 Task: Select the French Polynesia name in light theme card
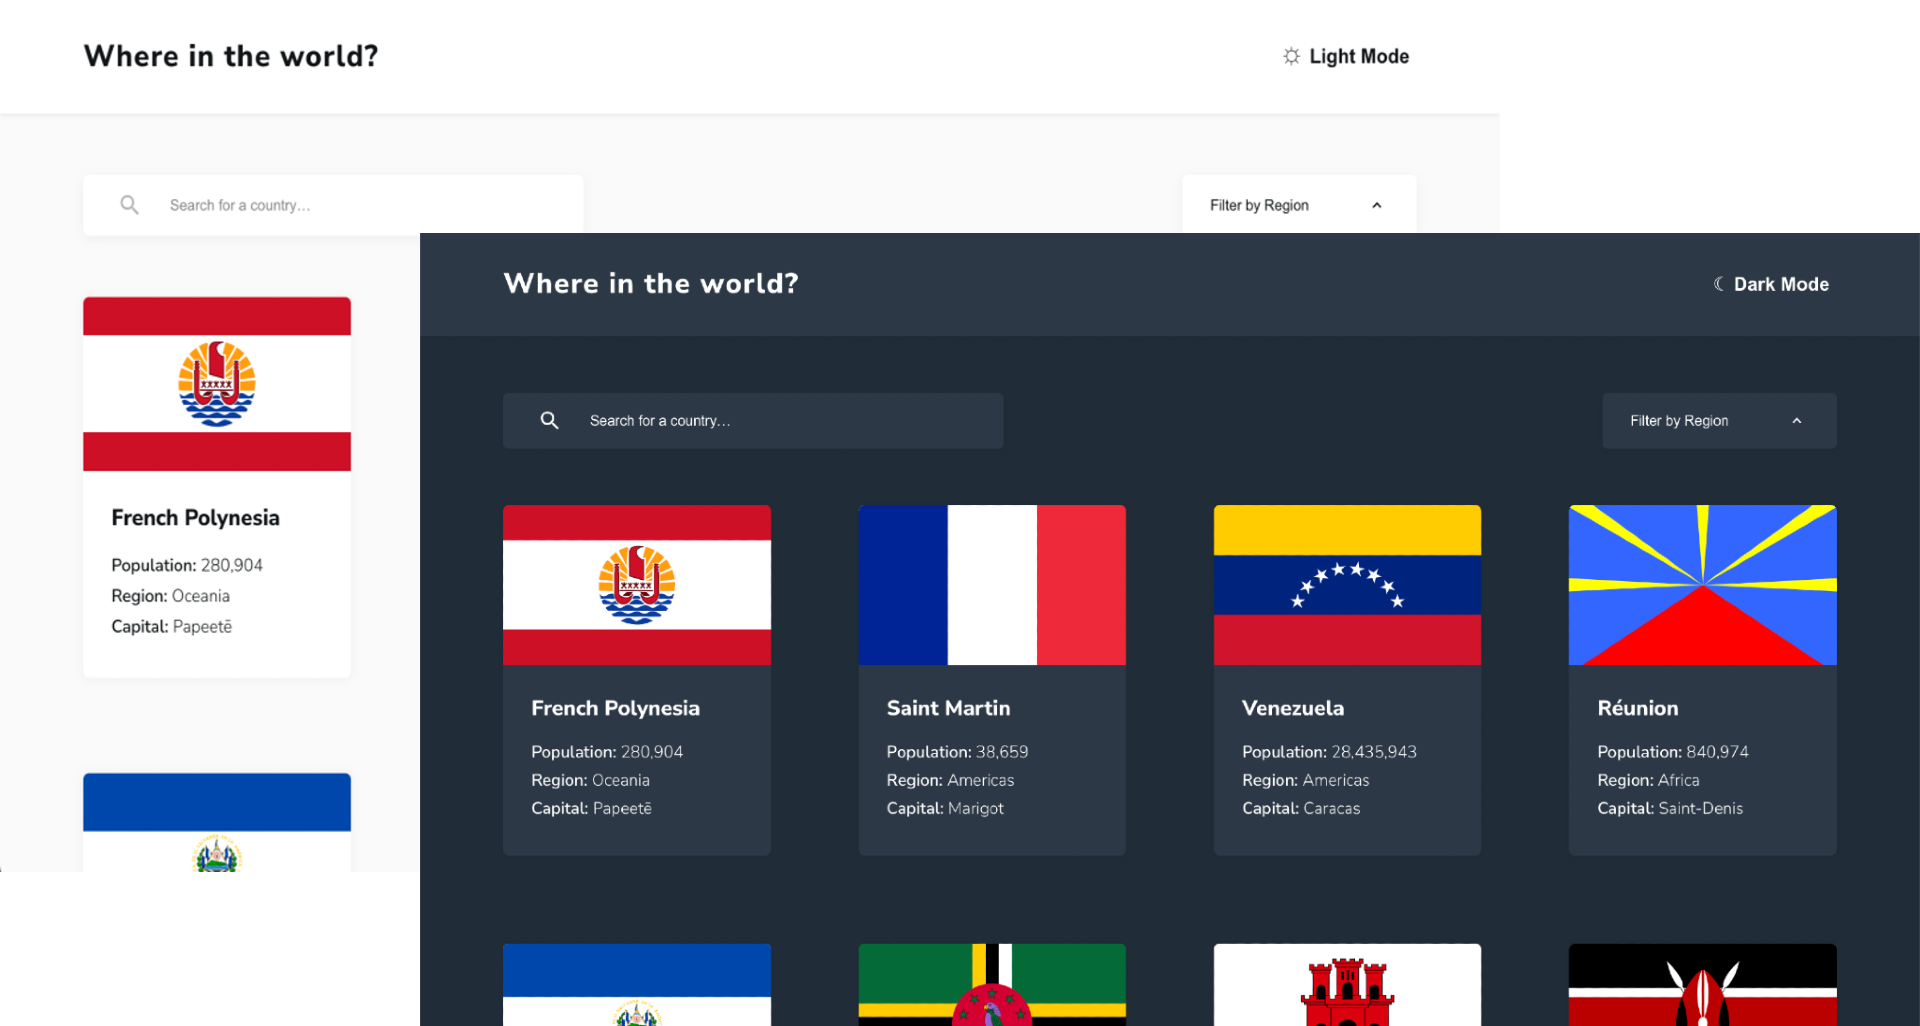tap(195, 518)
